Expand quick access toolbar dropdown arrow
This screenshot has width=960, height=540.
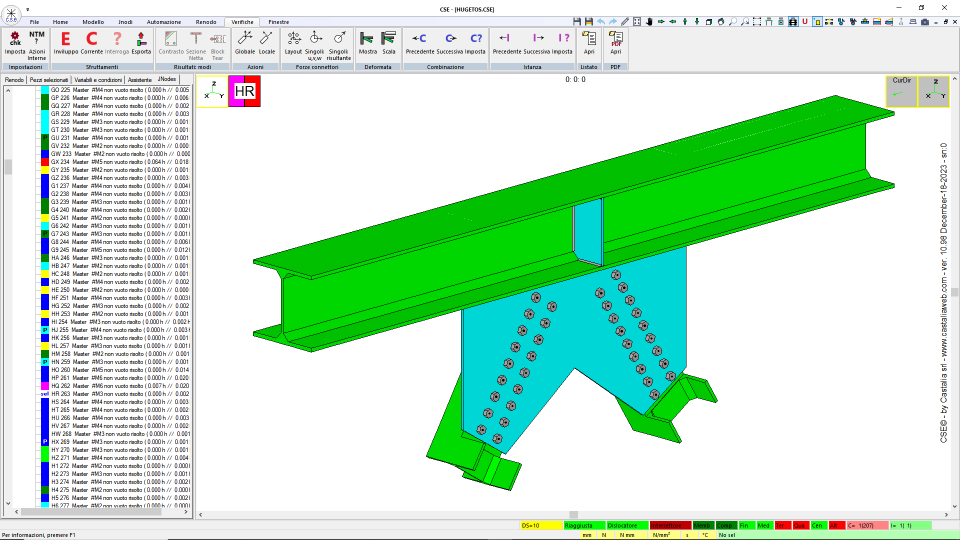tap(28, 10)
